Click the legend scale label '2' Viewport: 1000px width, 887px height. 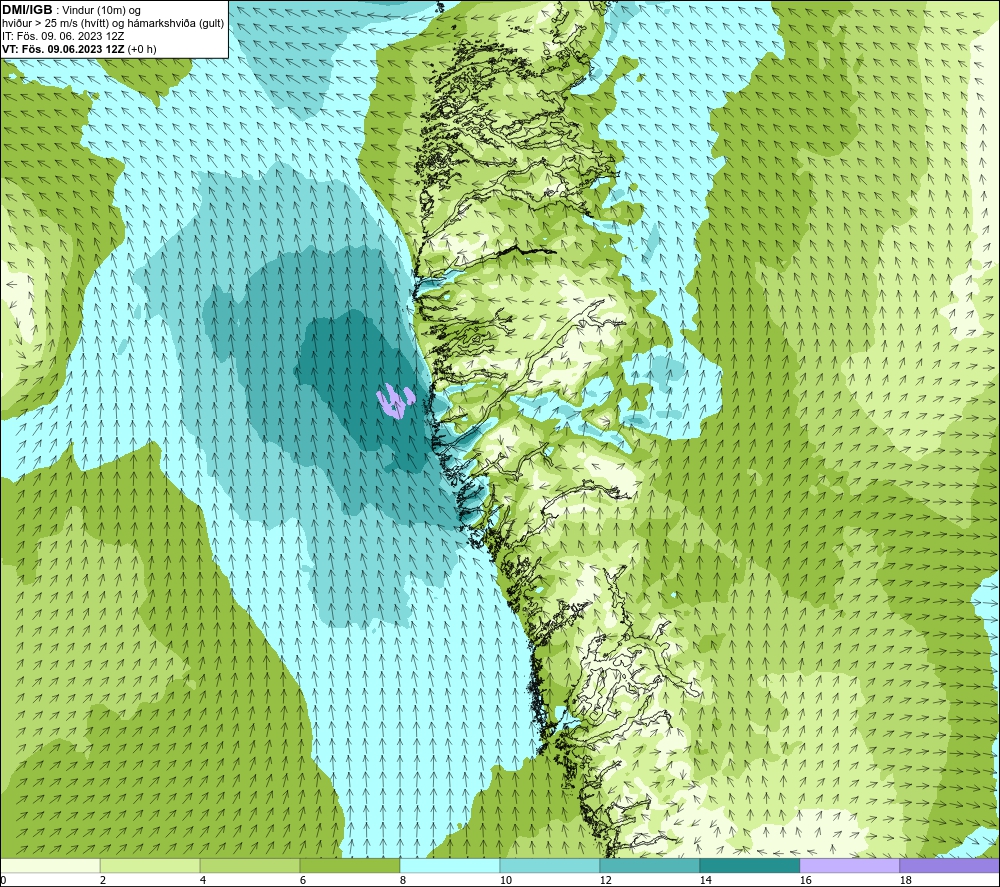[103, 881]
